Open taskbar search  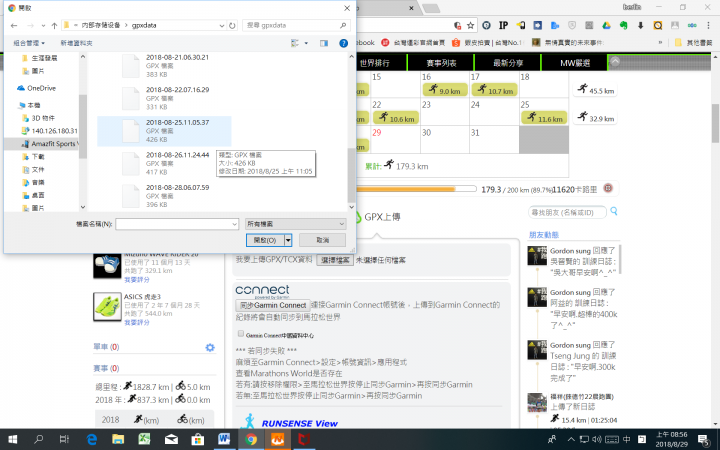tap(39, 439)
